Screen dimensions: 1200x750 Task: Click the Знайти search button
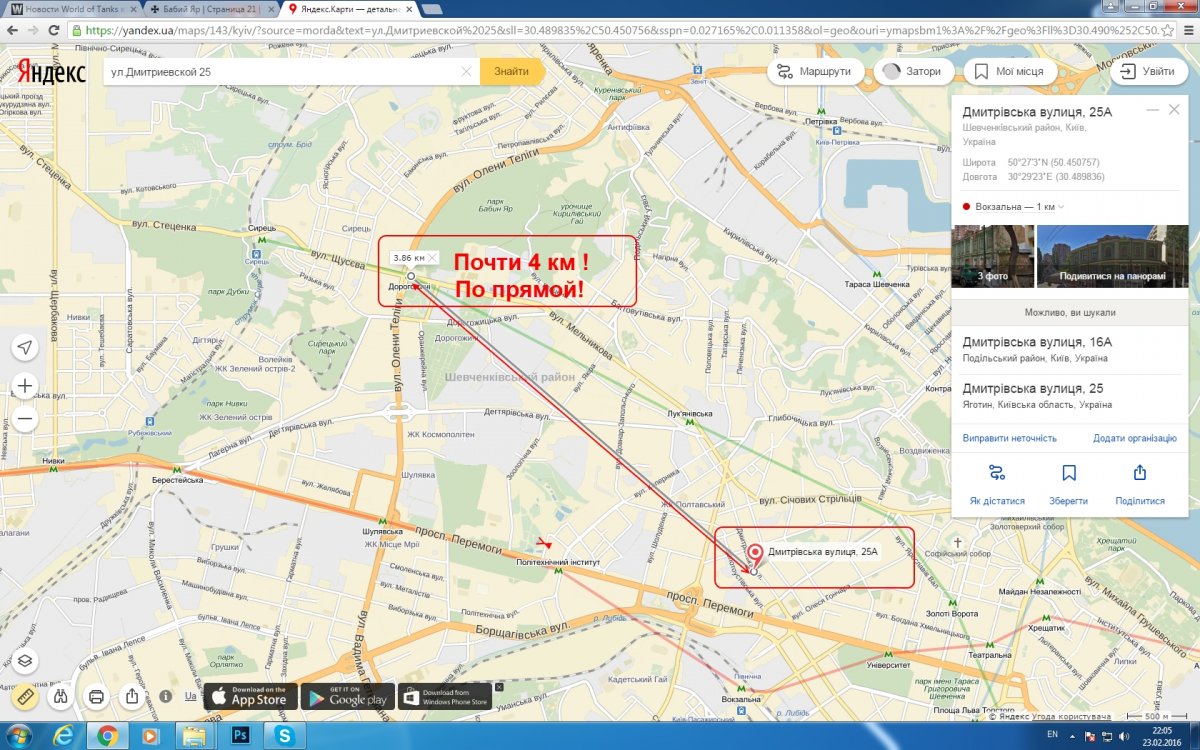pos(511,71)
